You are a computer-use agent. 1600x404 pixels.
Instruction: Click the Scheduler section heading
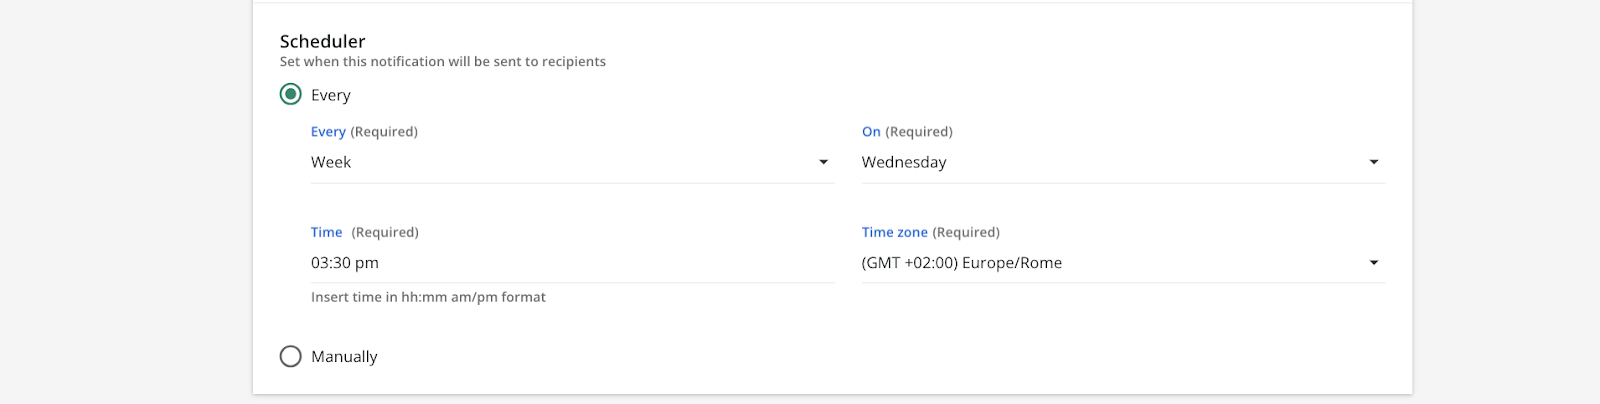click(323, 41)
